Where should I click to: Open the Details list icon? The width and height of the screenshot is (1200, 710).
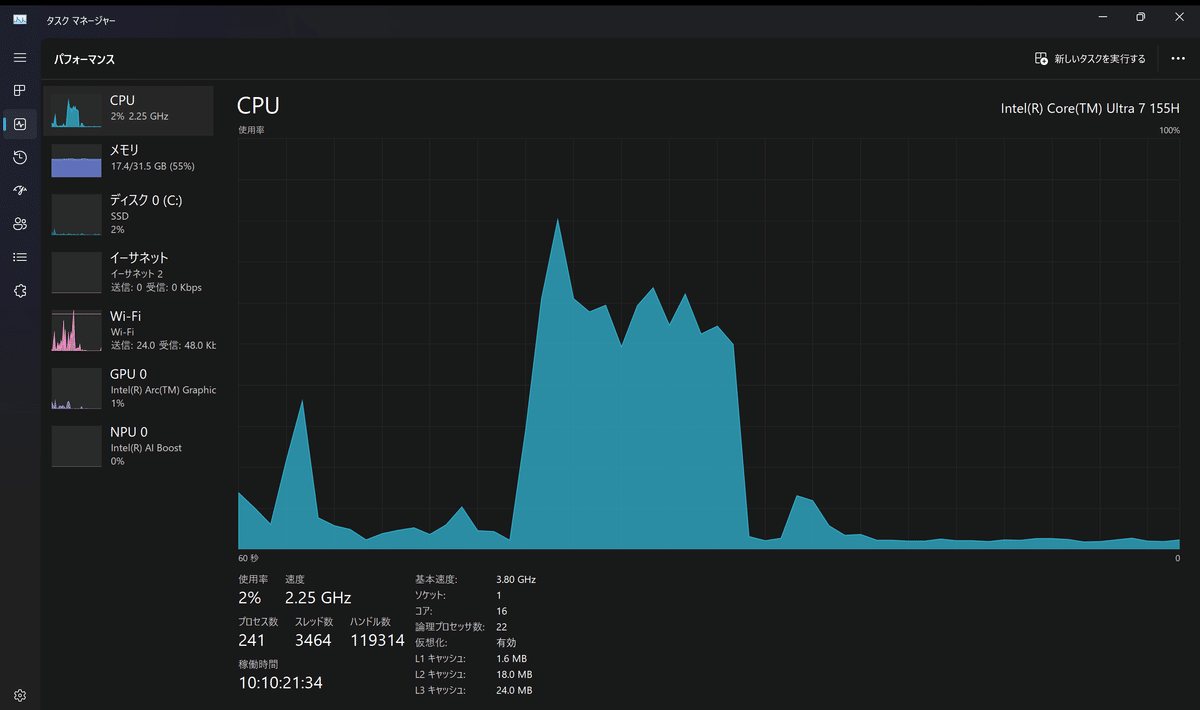(x=20, y=257)
